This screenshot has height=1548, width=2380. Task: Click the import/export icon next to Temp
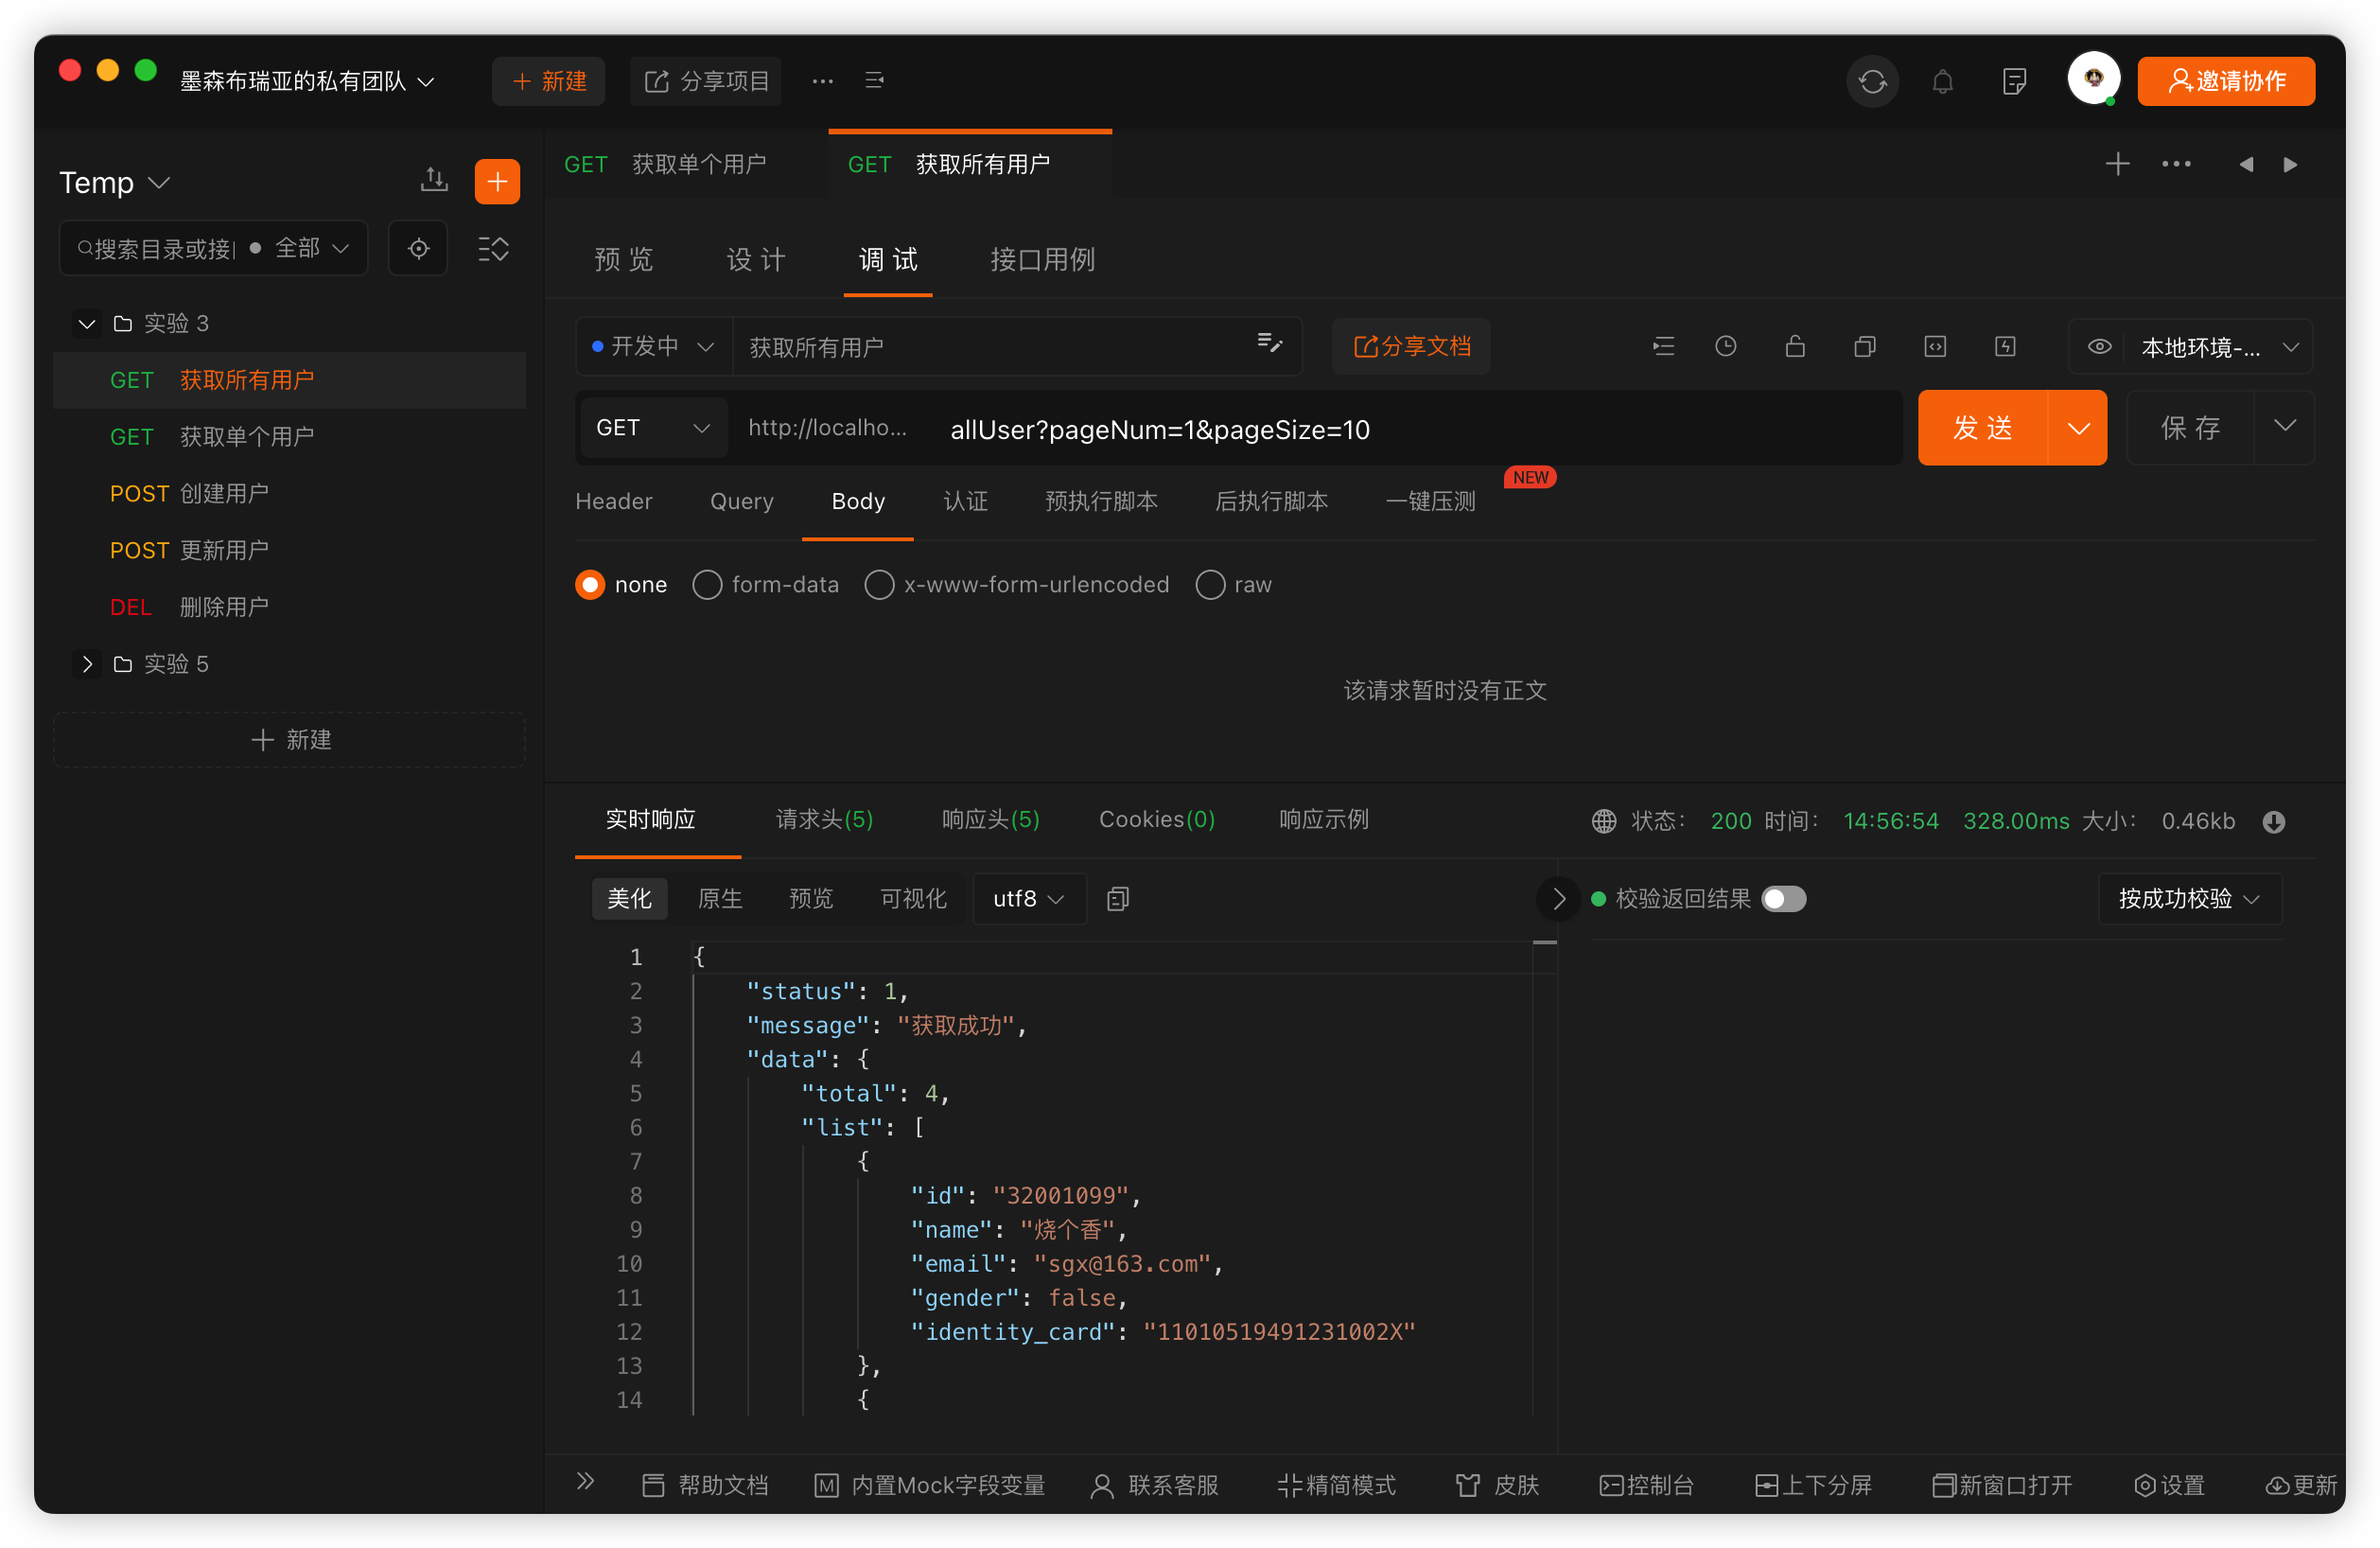point(434,181)
